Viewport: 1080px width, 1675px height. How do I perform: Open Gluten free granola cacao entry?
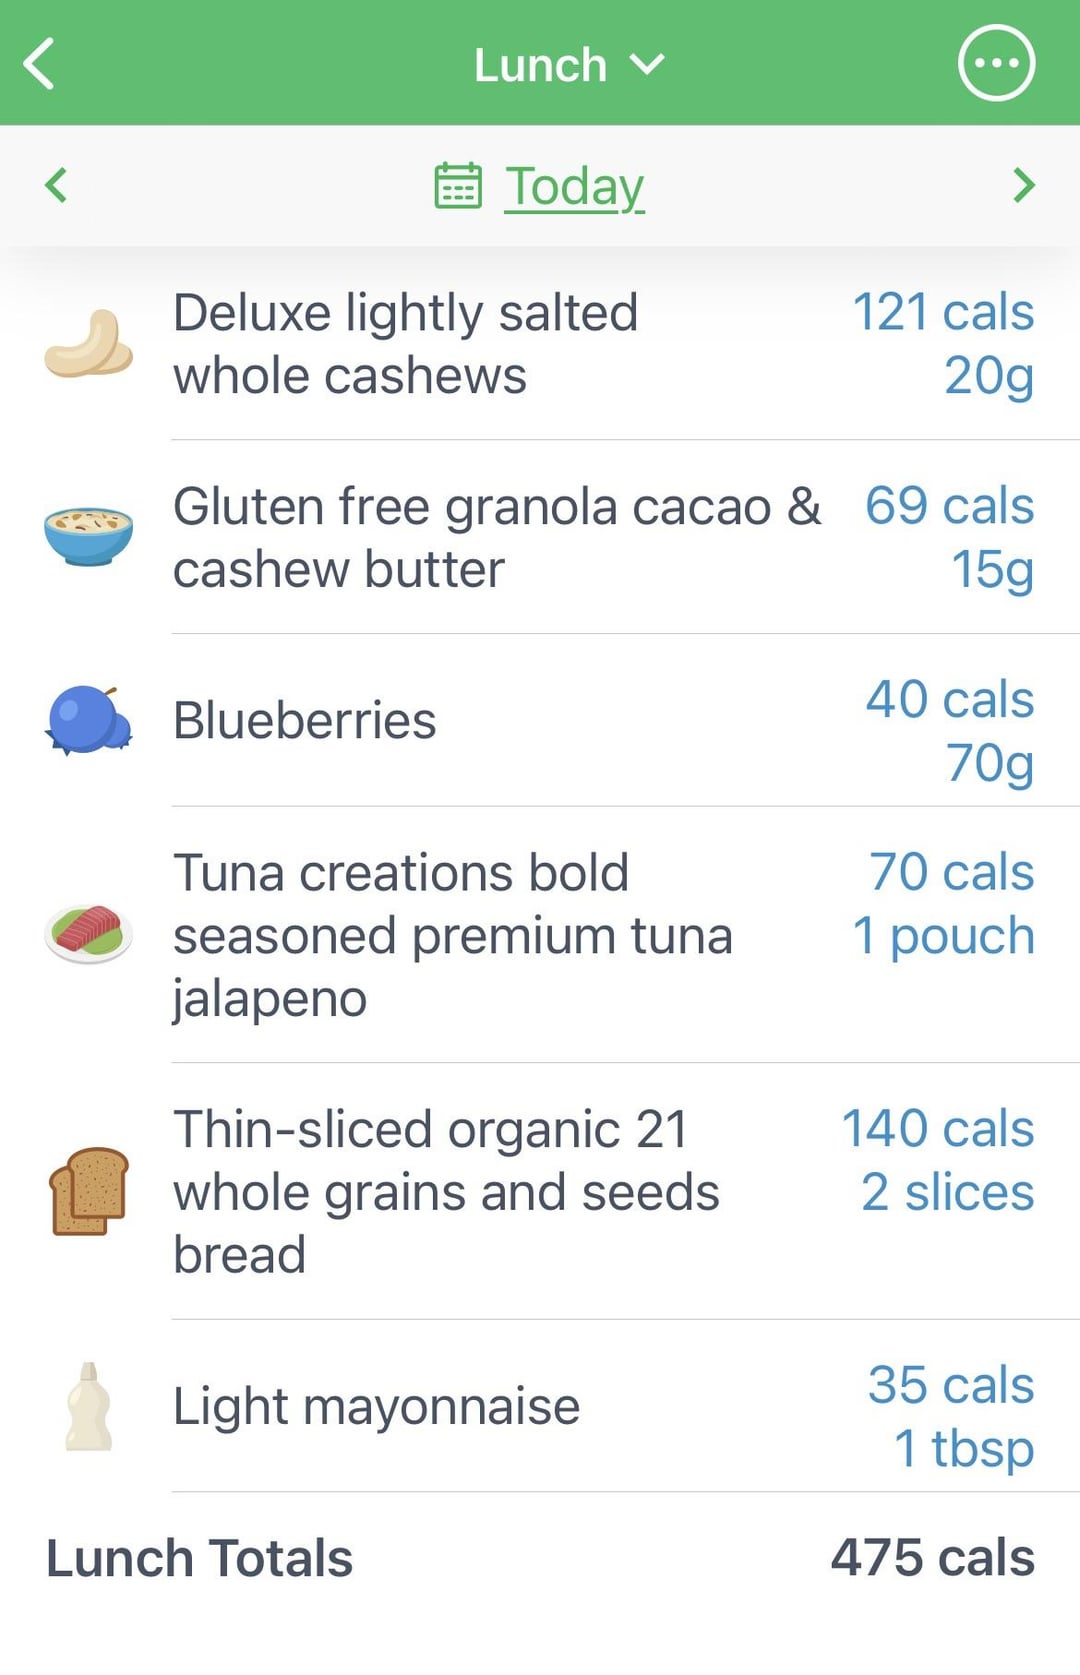pyautogui.click(x=540, y=537)
